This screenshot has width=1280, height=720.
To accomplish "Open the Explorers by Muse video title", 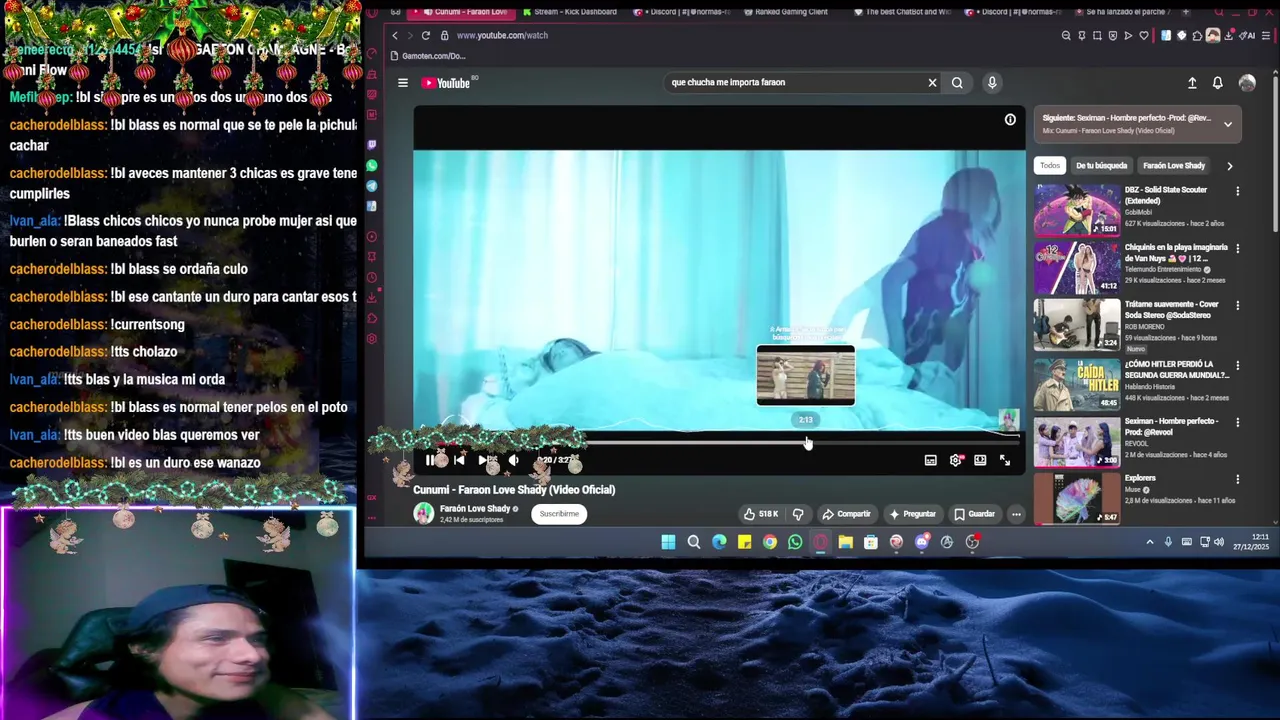I will click(x=1140, y=478).
